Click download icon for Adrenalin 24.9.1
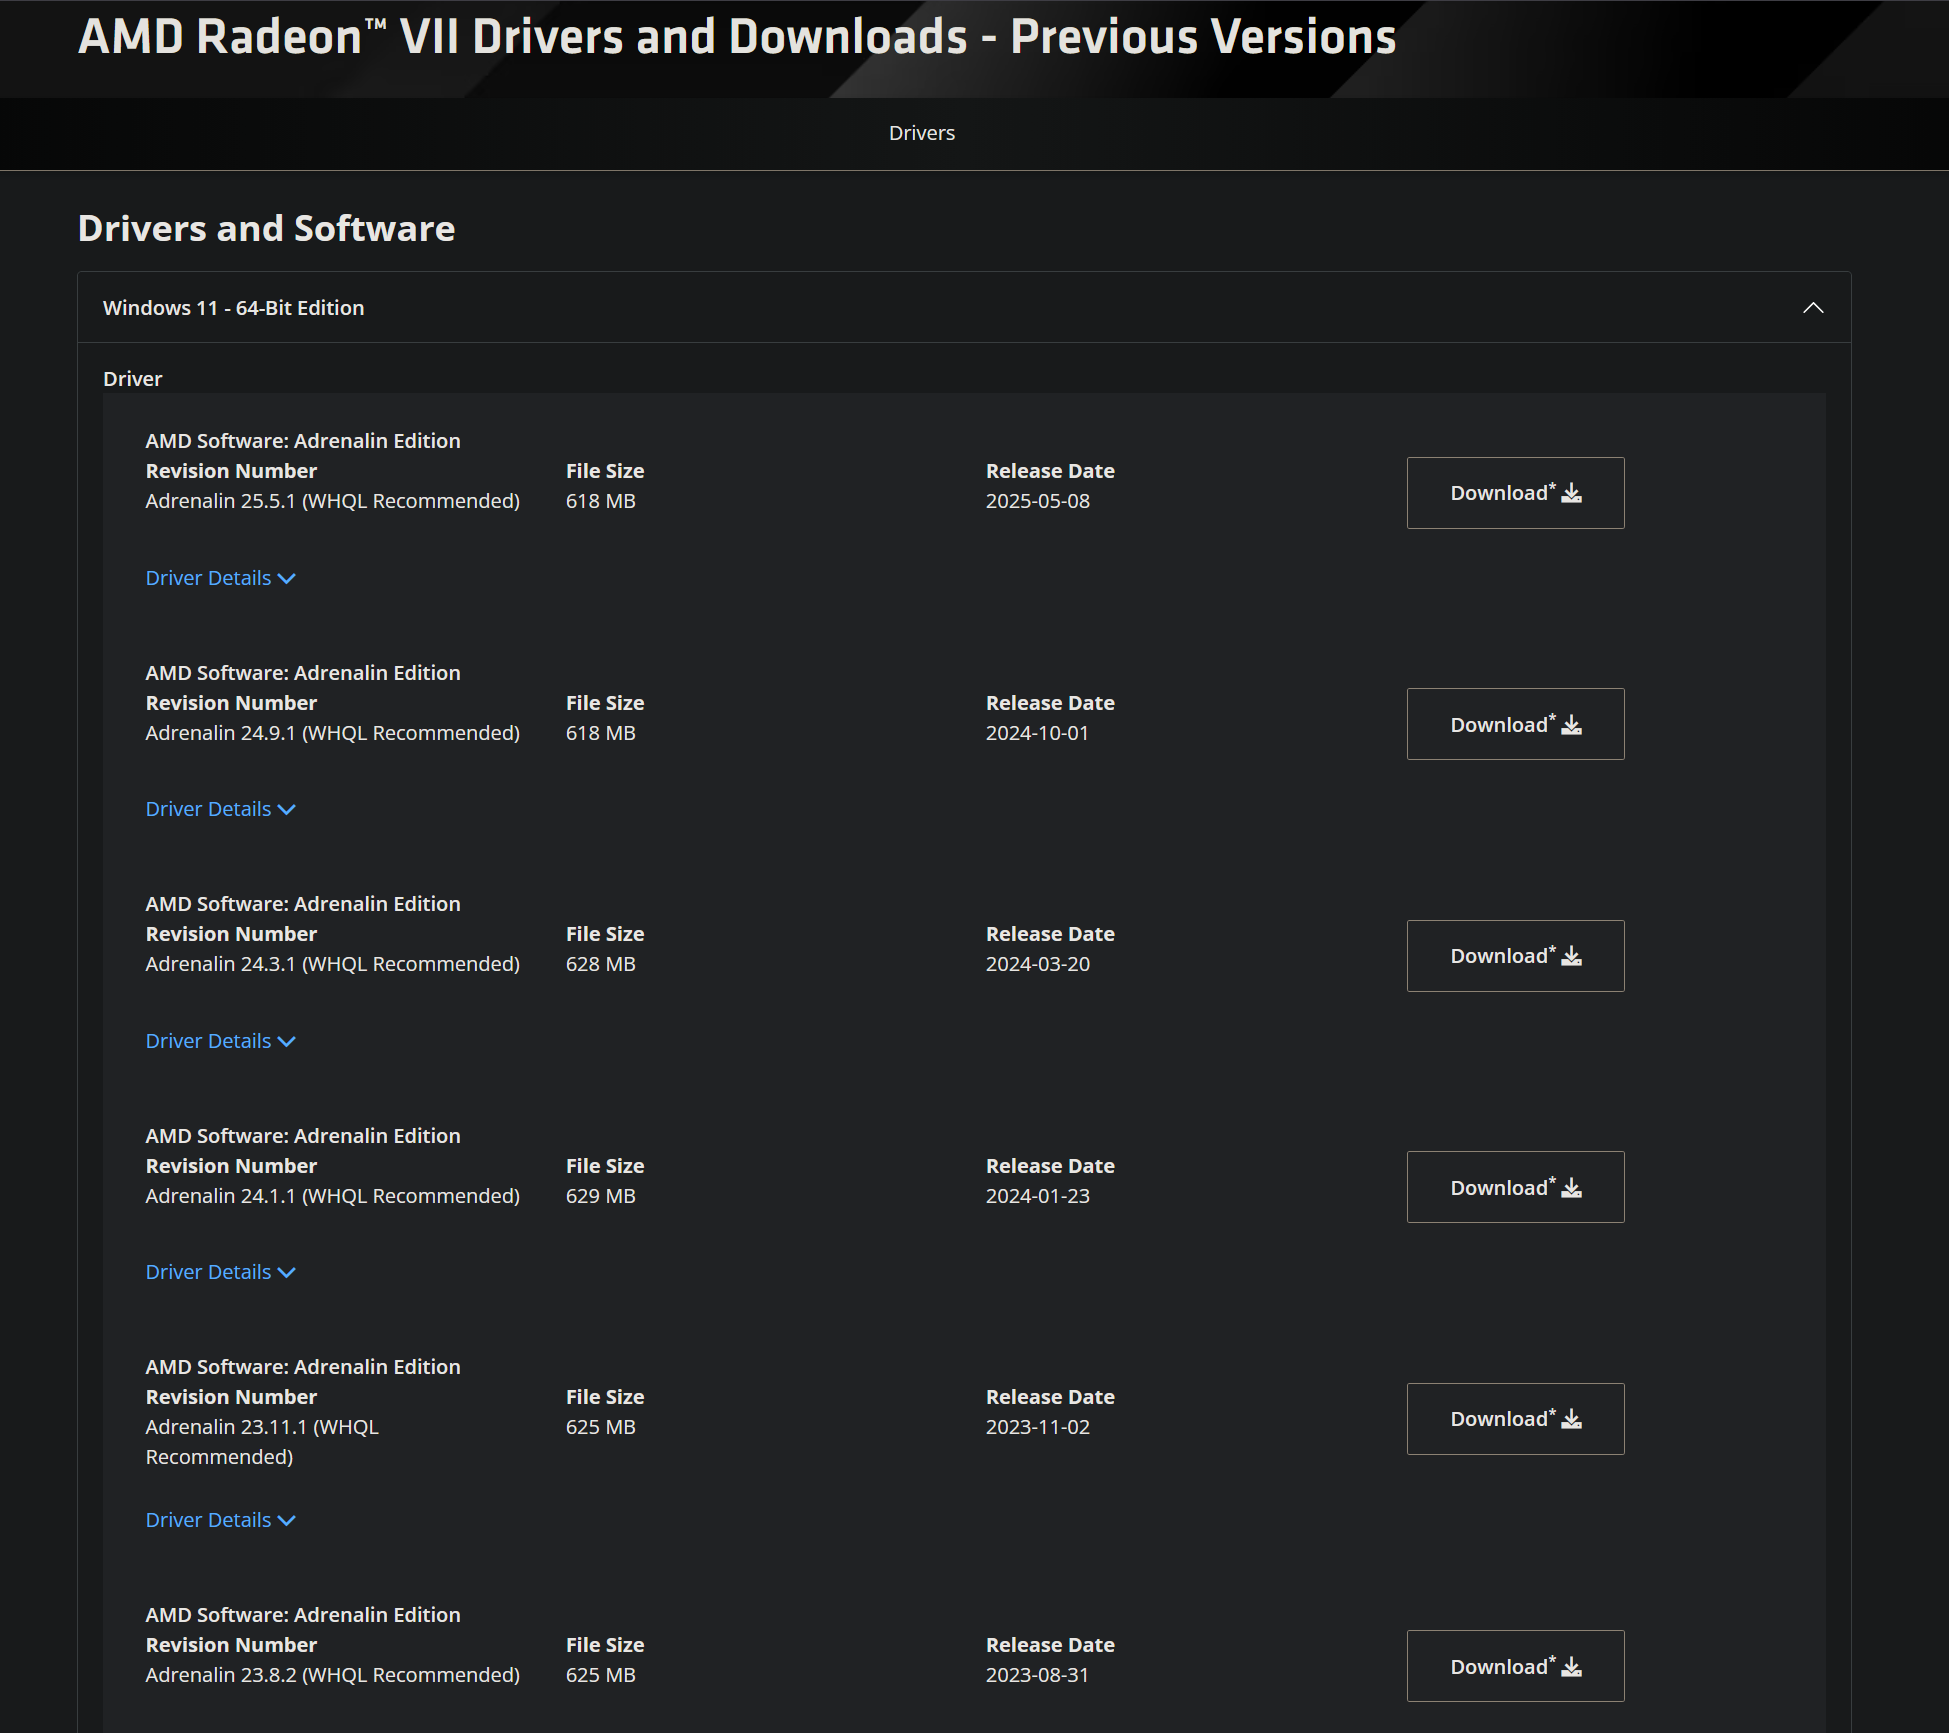The image size is (1949, 1733). (1571, 725)
